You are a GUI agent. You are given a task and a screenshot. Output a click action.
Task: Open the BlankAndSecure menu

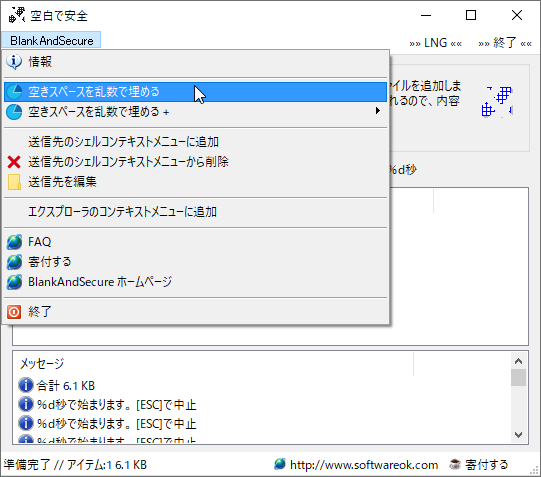click(51, 41)
